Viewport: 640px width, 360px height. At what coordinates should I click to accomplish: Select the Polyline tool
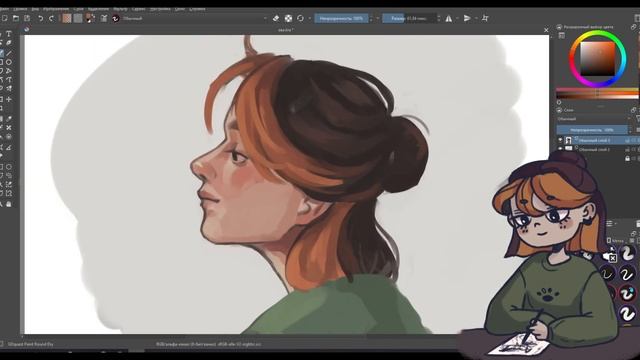[x=9, y=71]
